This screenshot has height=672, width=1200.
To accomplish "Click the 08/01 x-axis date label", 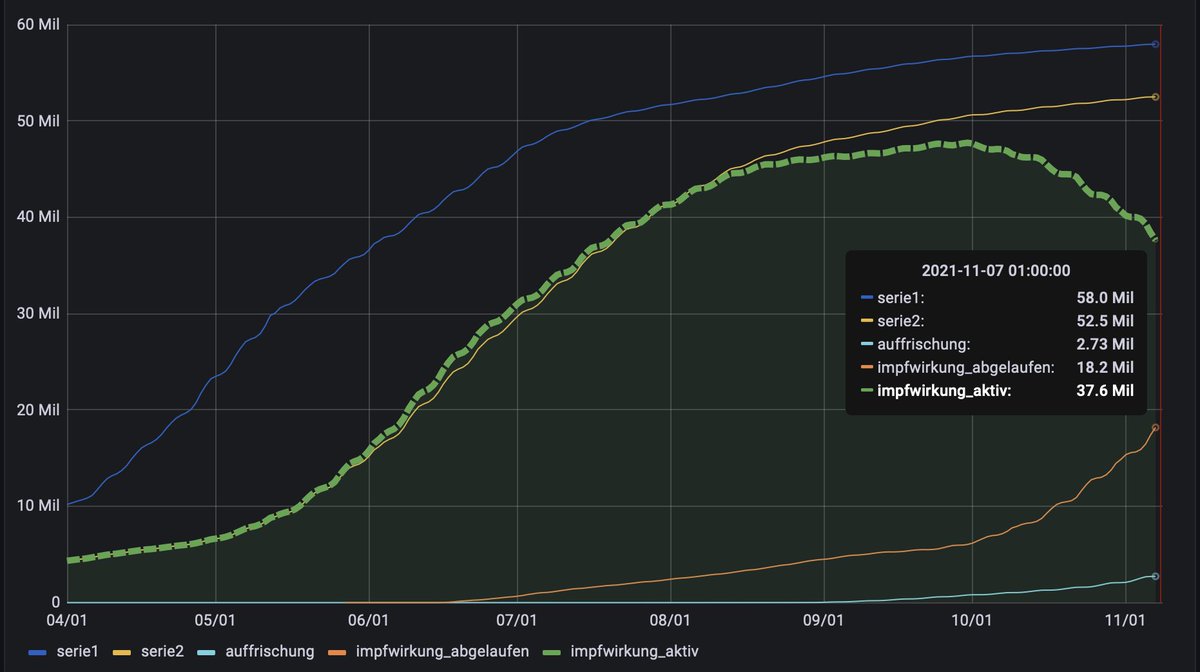I will coord(670,620).
